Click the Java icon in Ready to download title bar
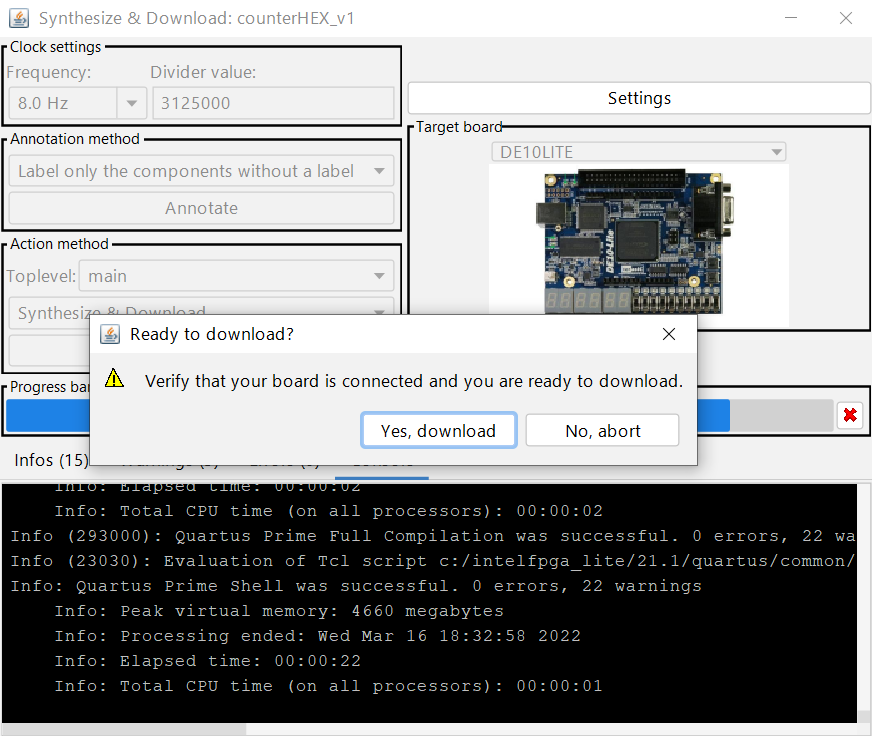Image resolution: width=872 pixels, height=736 pixels. [x=111, y=334]
